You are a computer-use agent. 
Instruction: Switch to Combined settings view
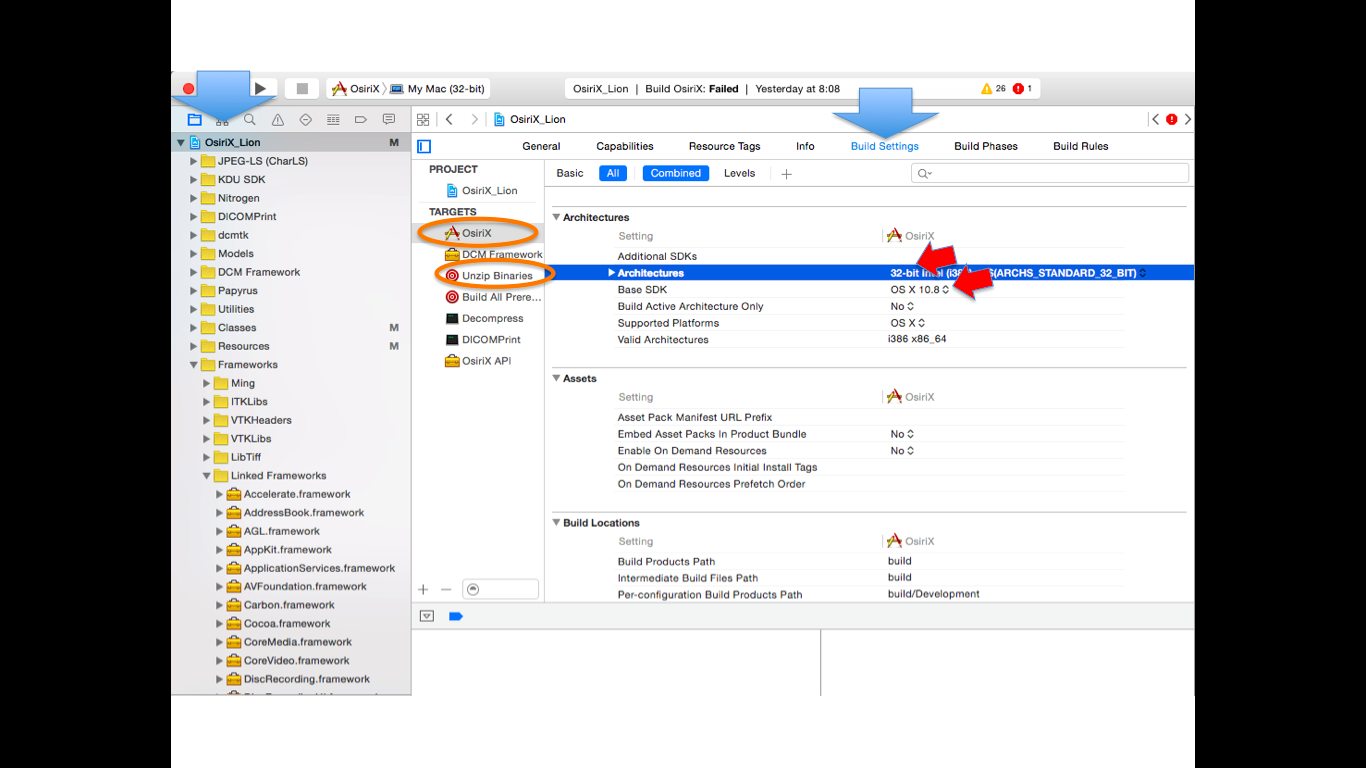(x=676, y=173)
